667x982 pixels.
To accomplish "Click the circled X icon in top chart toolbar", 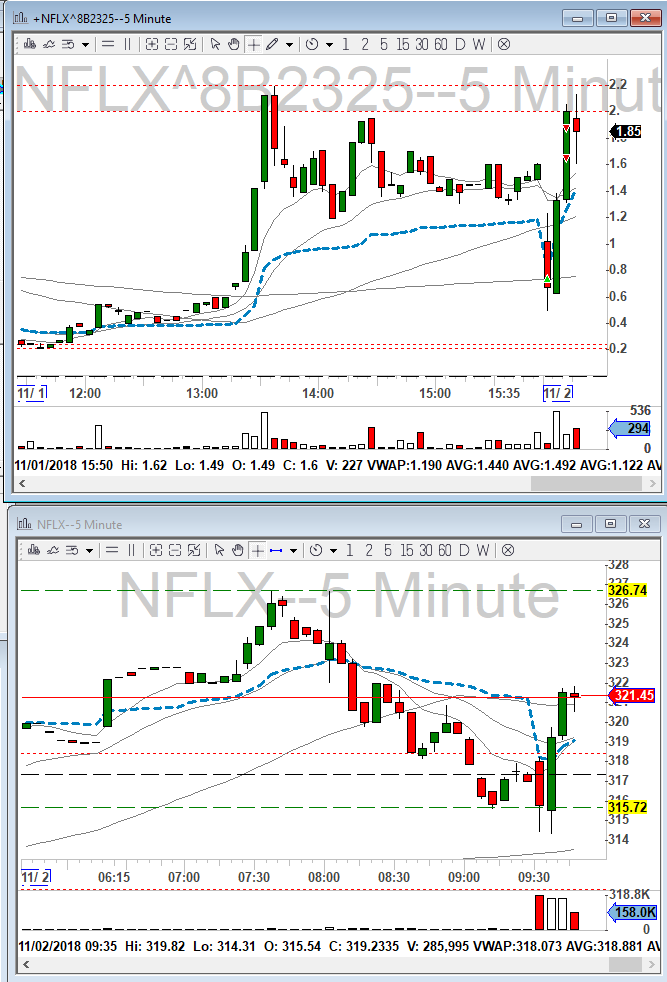I will 504,44.
